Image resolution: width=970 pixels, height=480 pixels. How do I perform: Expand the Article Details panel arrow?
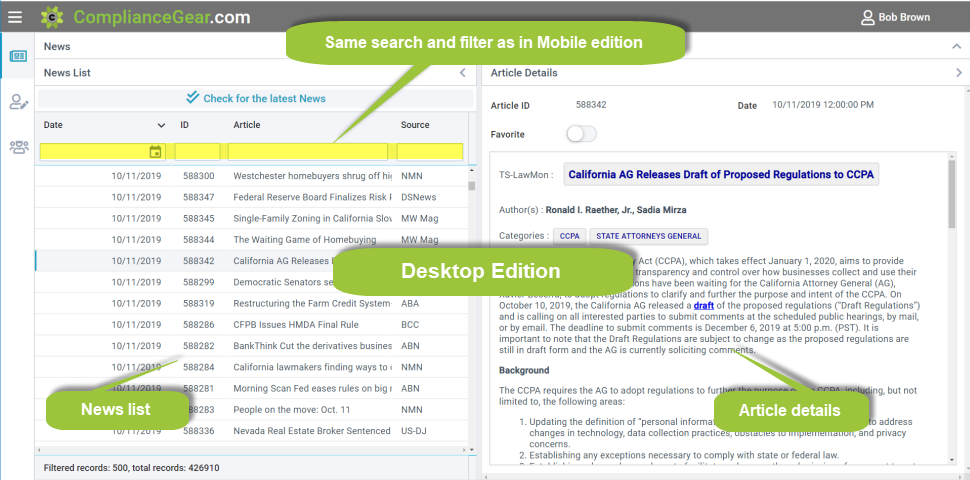point(958,73)
